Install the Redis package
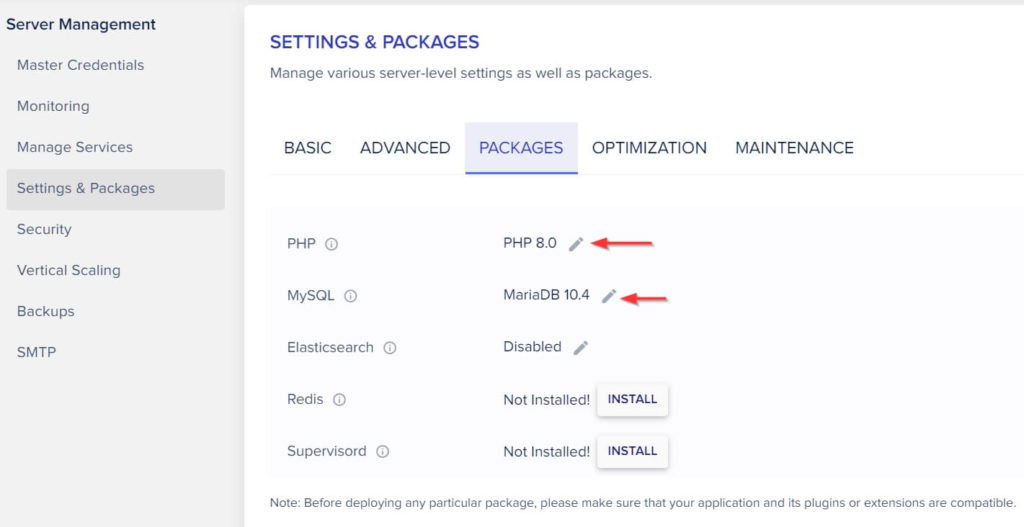 (x=632, y=399)
